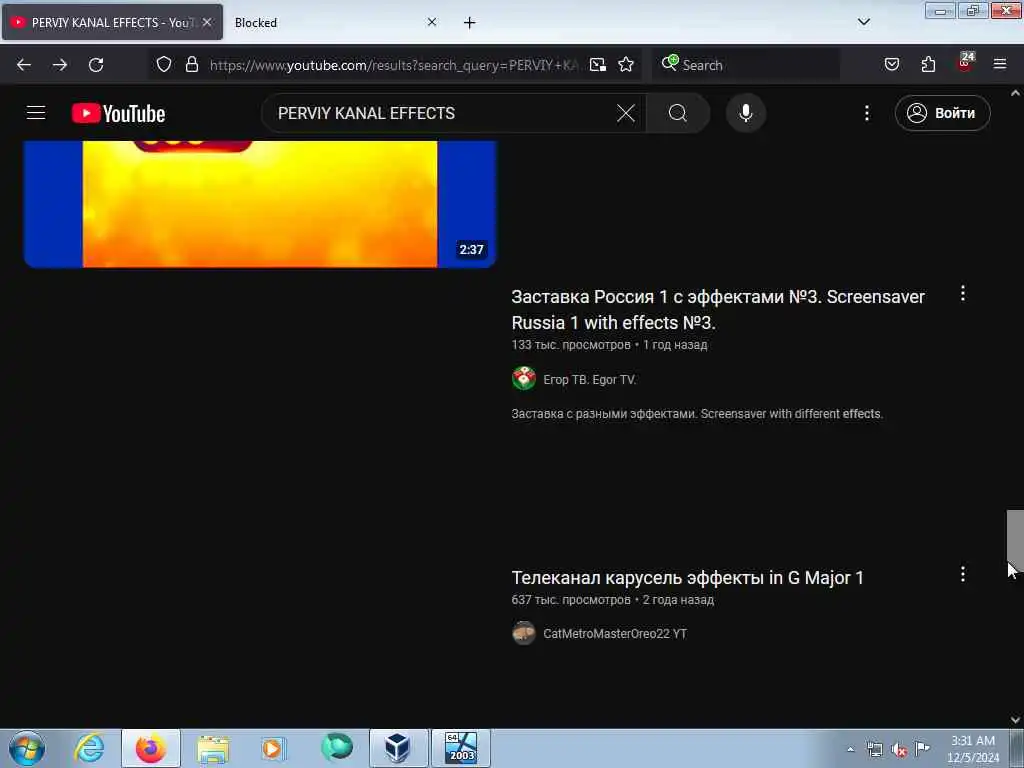1024x768 pixels.
Task: Show hidden system tray icons
Action: click(x=850, y=749)
